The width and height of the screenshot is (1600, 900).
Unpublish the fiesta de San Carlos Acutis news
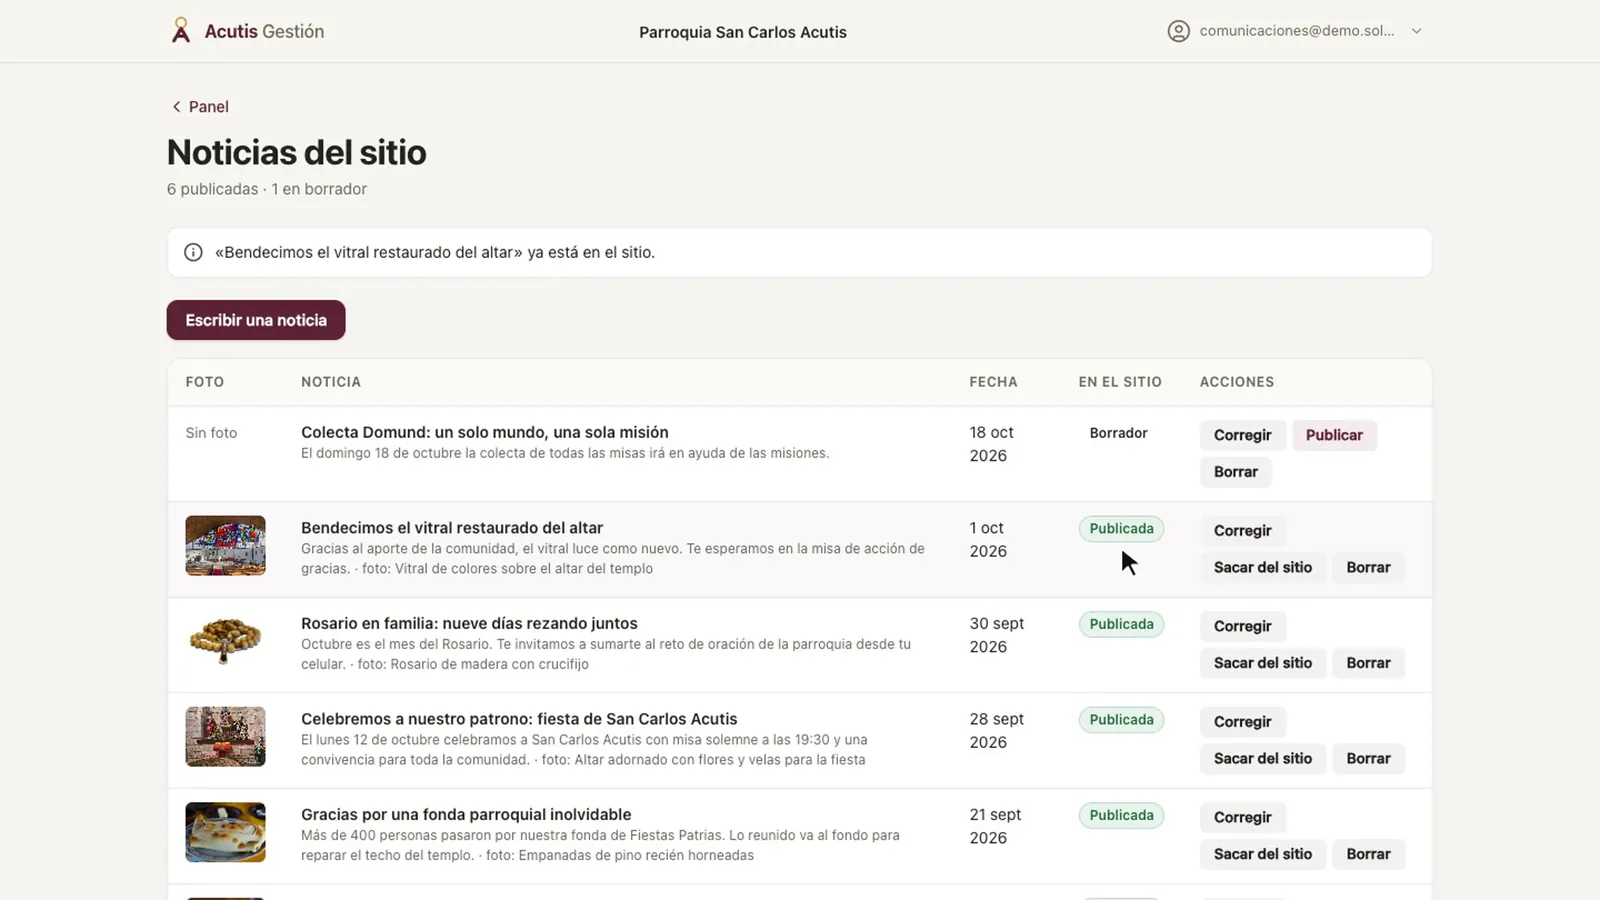(x=1262, y=758)
